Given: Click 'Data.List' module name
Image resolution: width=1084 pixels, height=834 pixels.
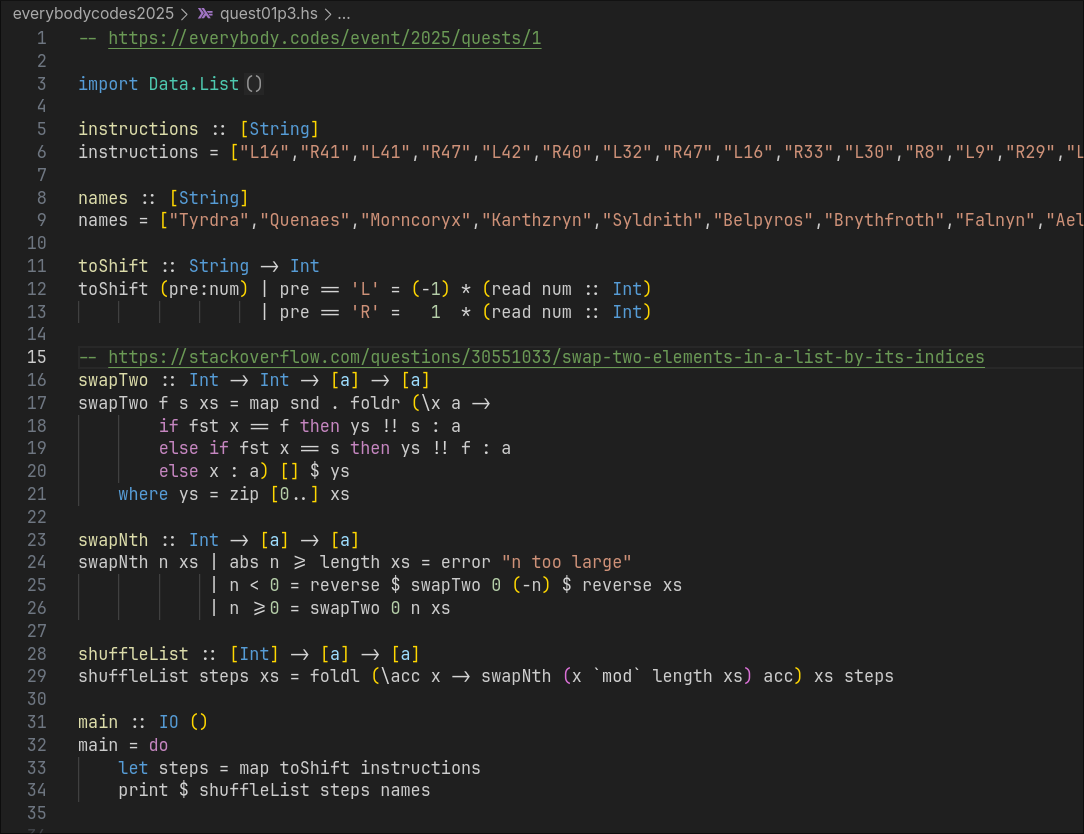Looking at the screenshot, I should (x=194, y=84).
